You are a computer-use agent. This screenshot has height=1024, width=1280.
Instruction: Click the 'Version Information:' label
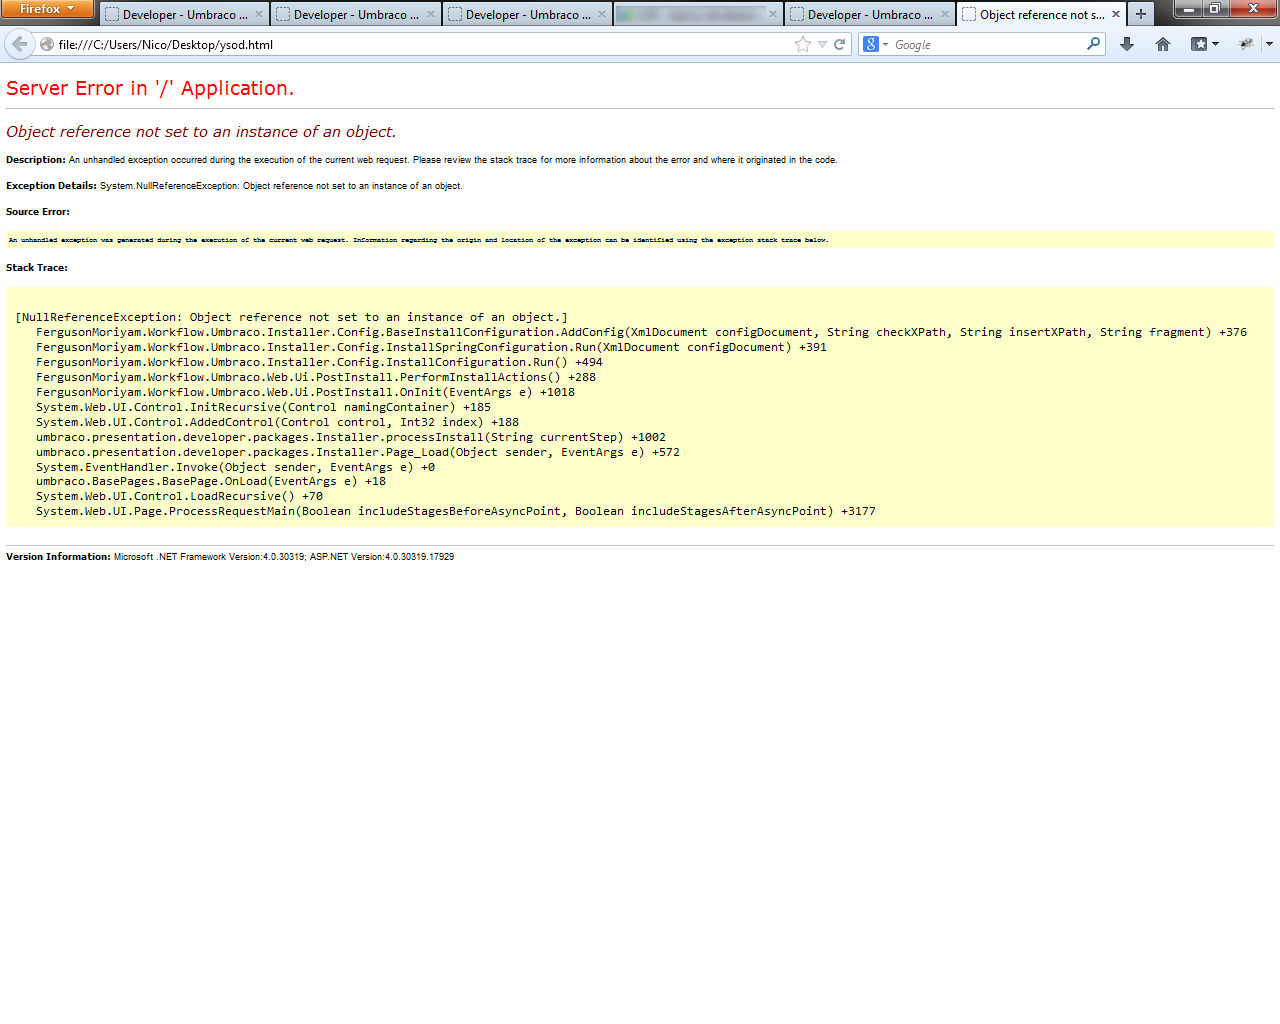58,557
